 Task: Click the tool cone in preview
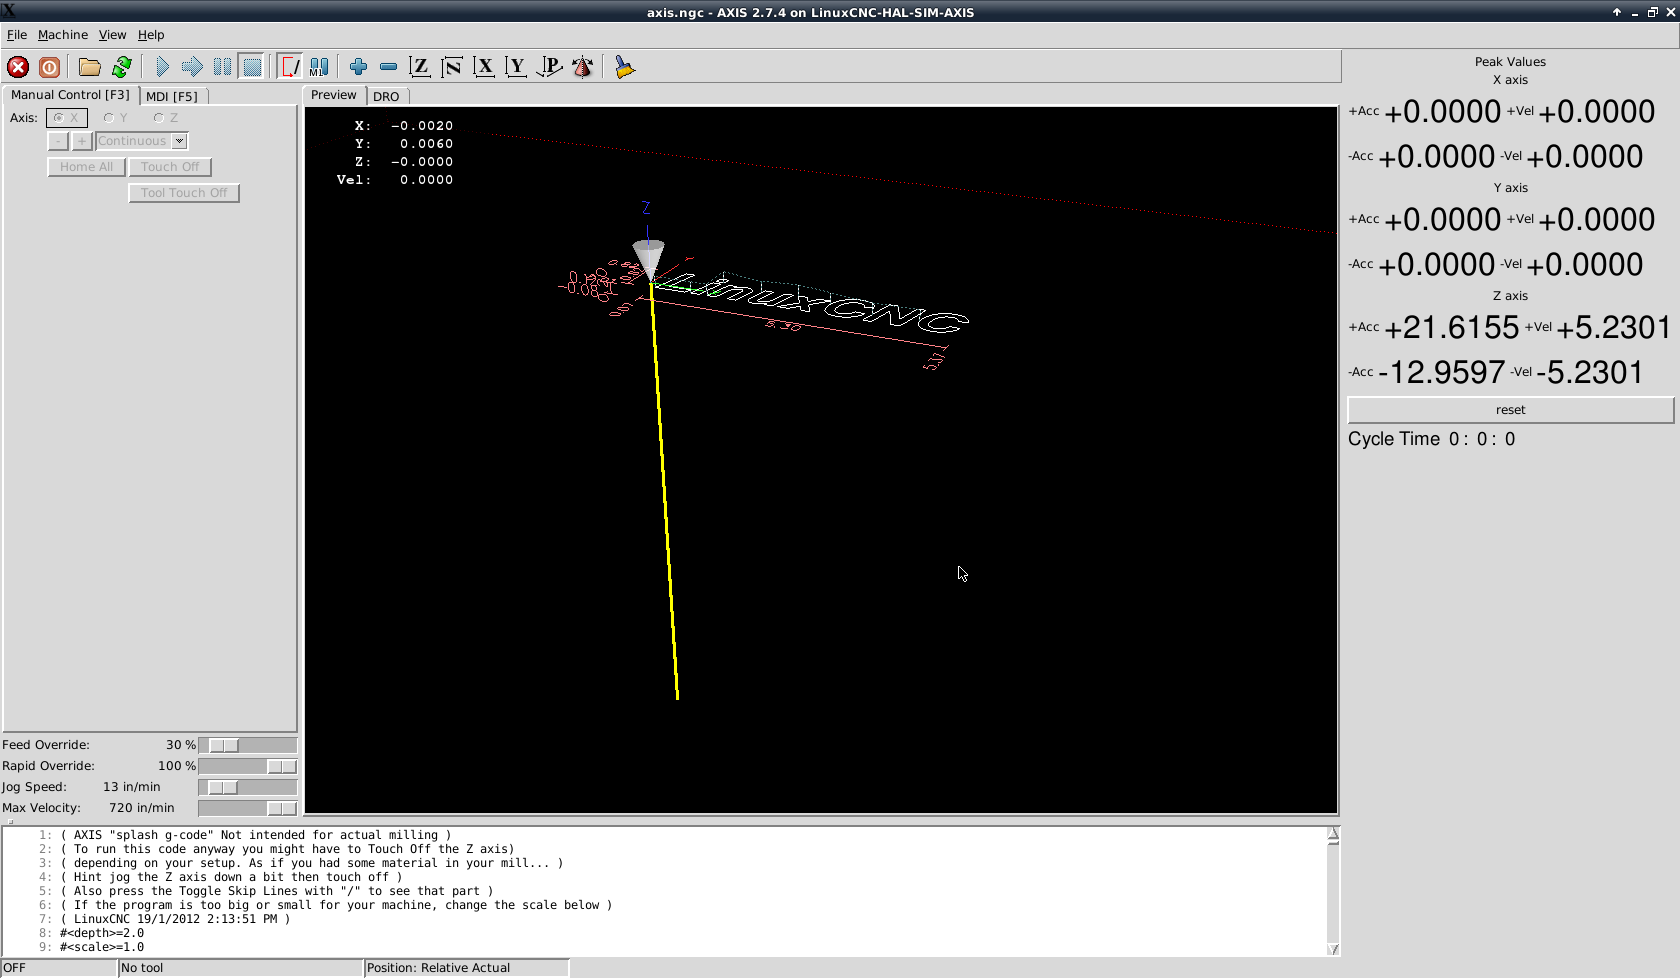(649, 259)
